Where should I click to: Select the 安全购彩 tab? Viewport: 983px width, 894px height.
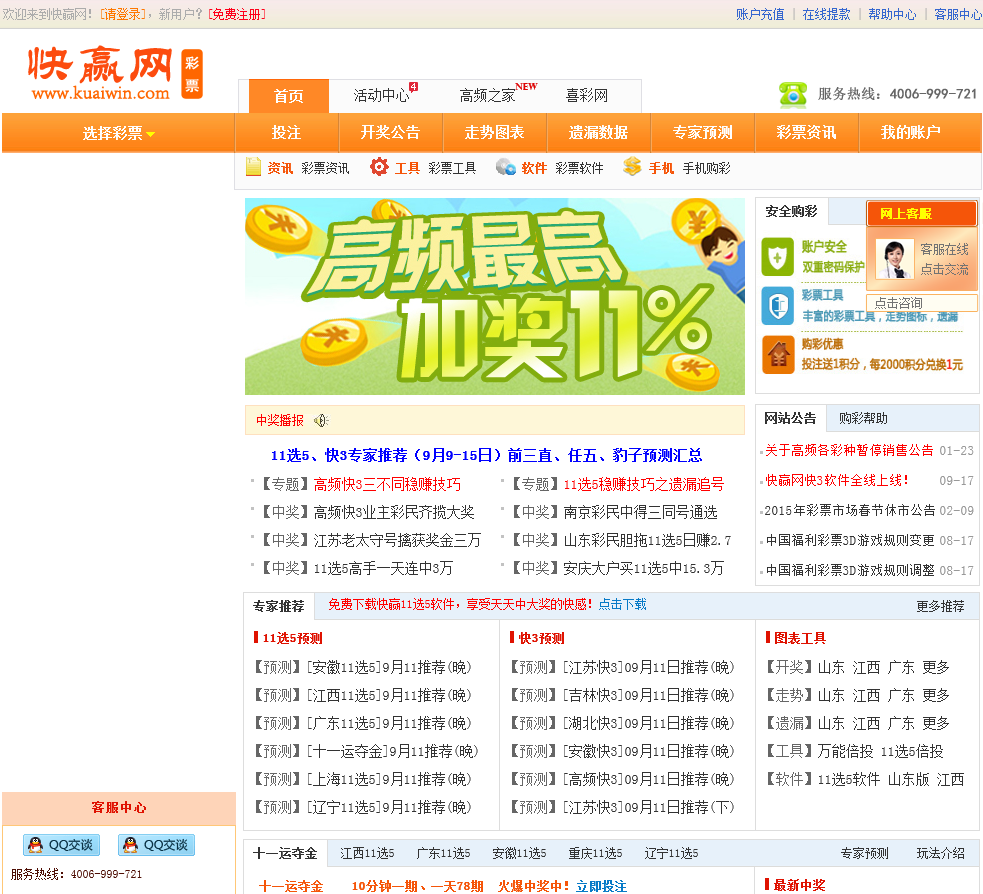click(791, 211)
